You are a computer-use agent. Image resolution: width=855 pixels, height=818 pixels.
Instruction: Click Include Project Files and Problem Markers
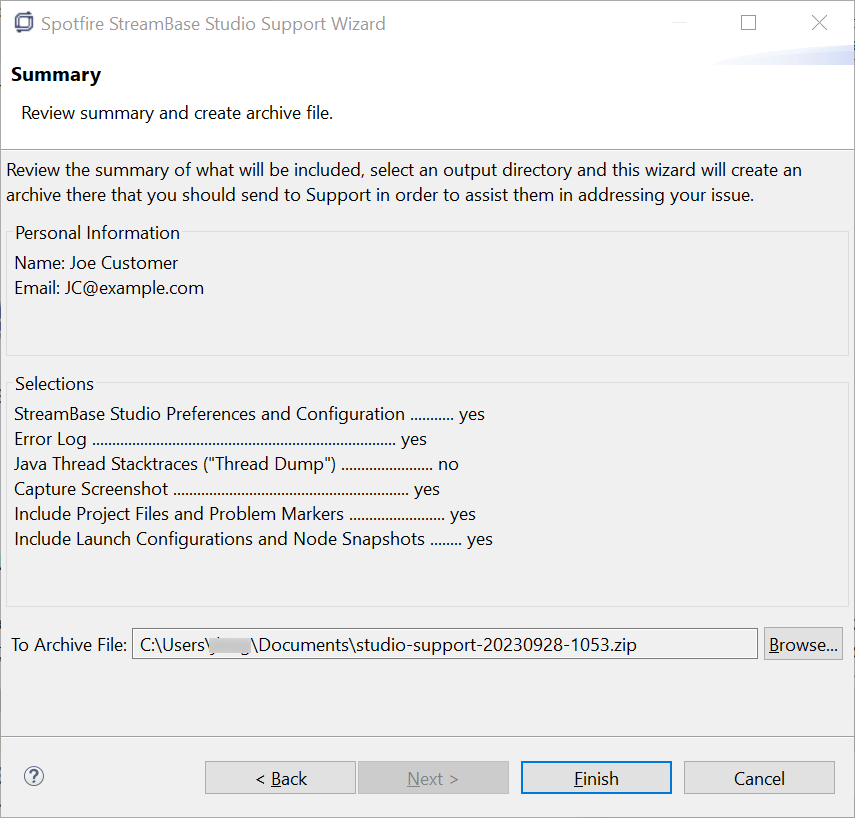click(x=245, y=514)
